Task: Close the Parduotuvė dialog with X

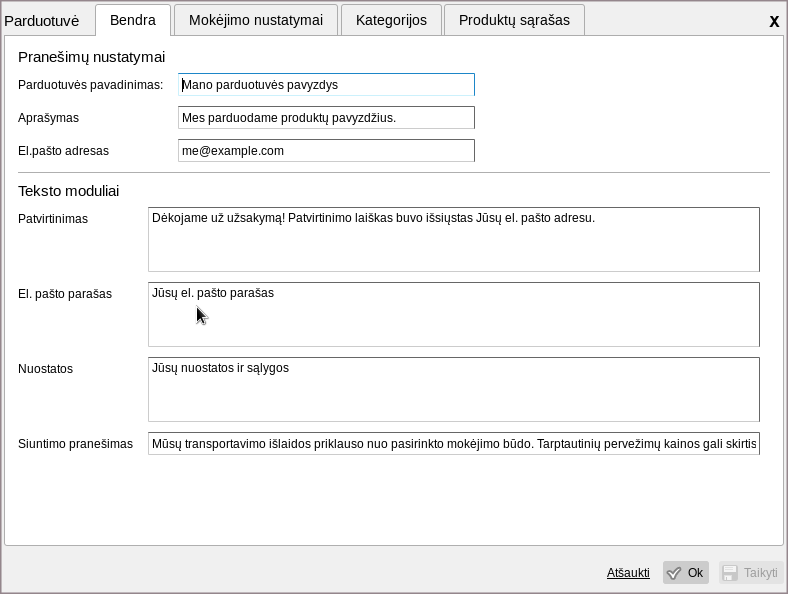Action: click(x=774, y=21)
